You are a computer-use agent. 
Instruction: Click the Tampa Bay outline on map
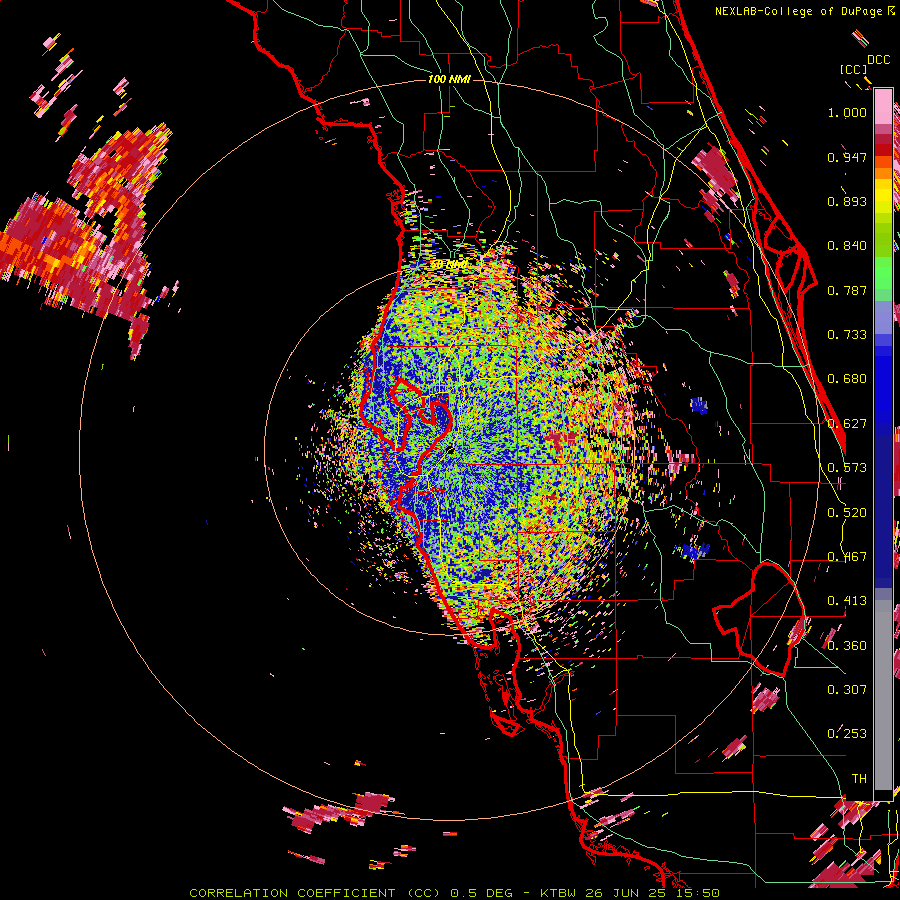click(x=420, y=413)
